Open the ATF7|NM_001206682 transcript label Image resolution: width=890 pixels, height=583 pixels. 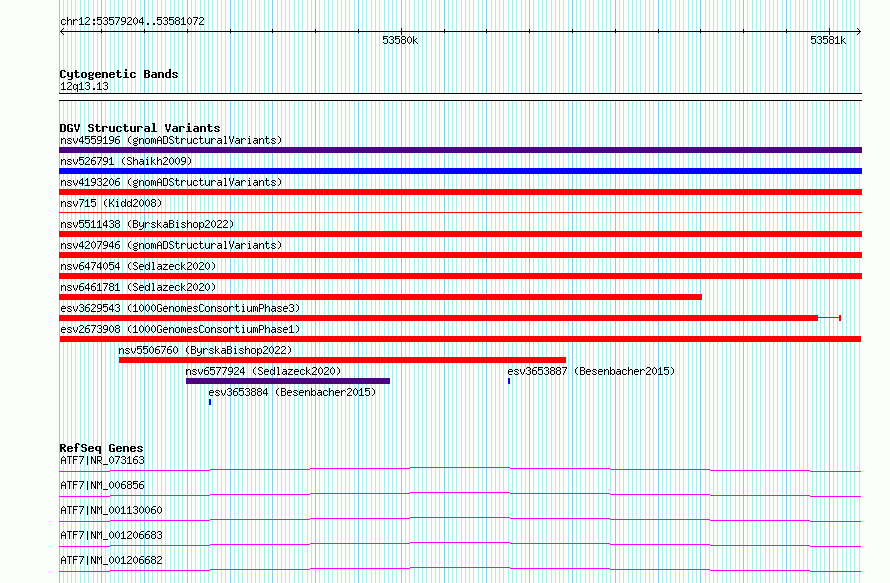tap(111, 560)
